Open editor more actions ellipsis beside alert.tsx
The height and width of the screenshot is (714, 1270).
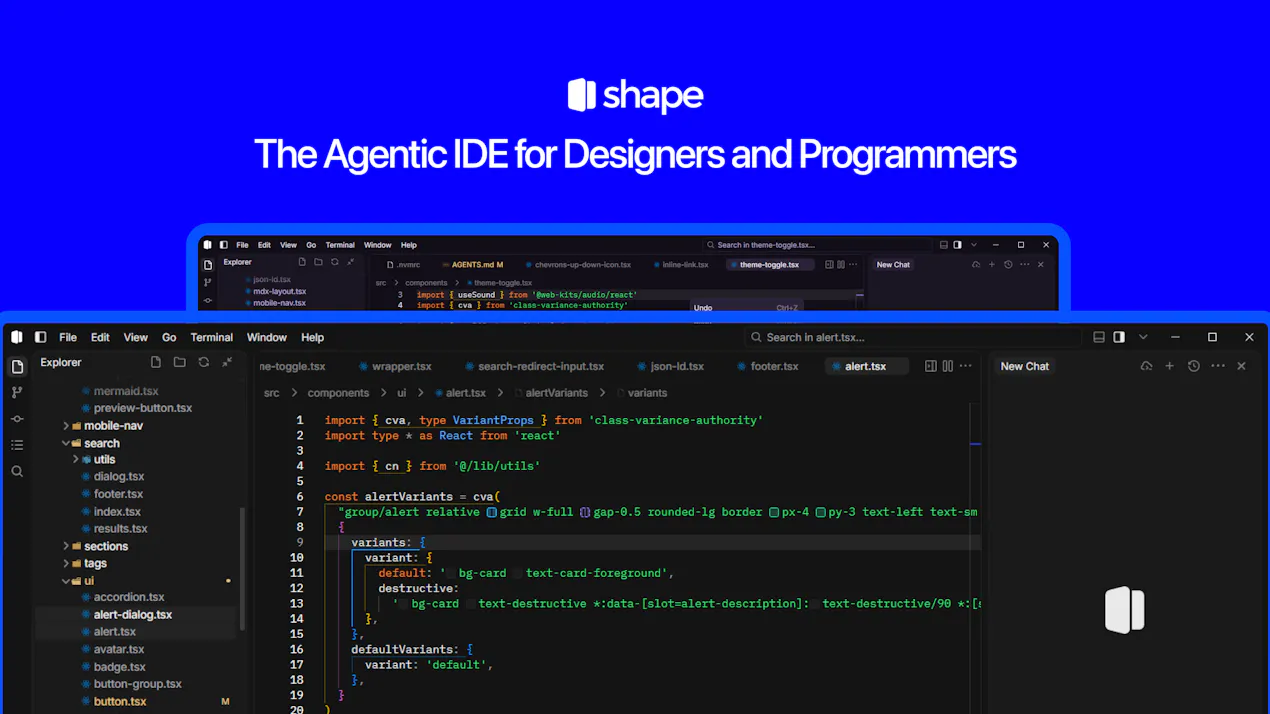966,367
